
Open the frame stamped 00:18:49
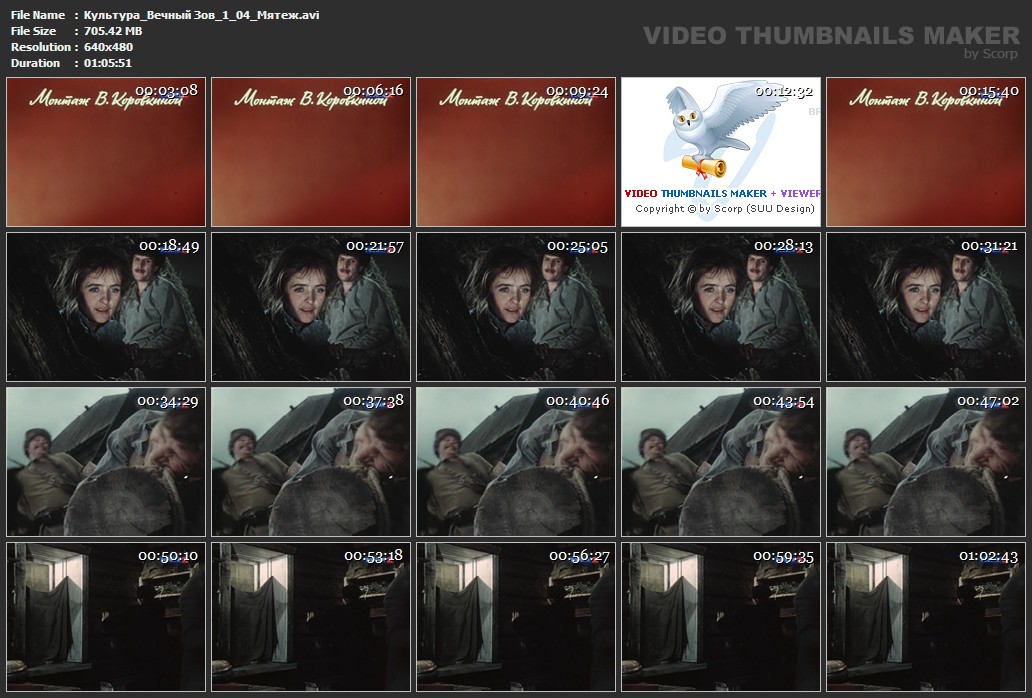106,307
